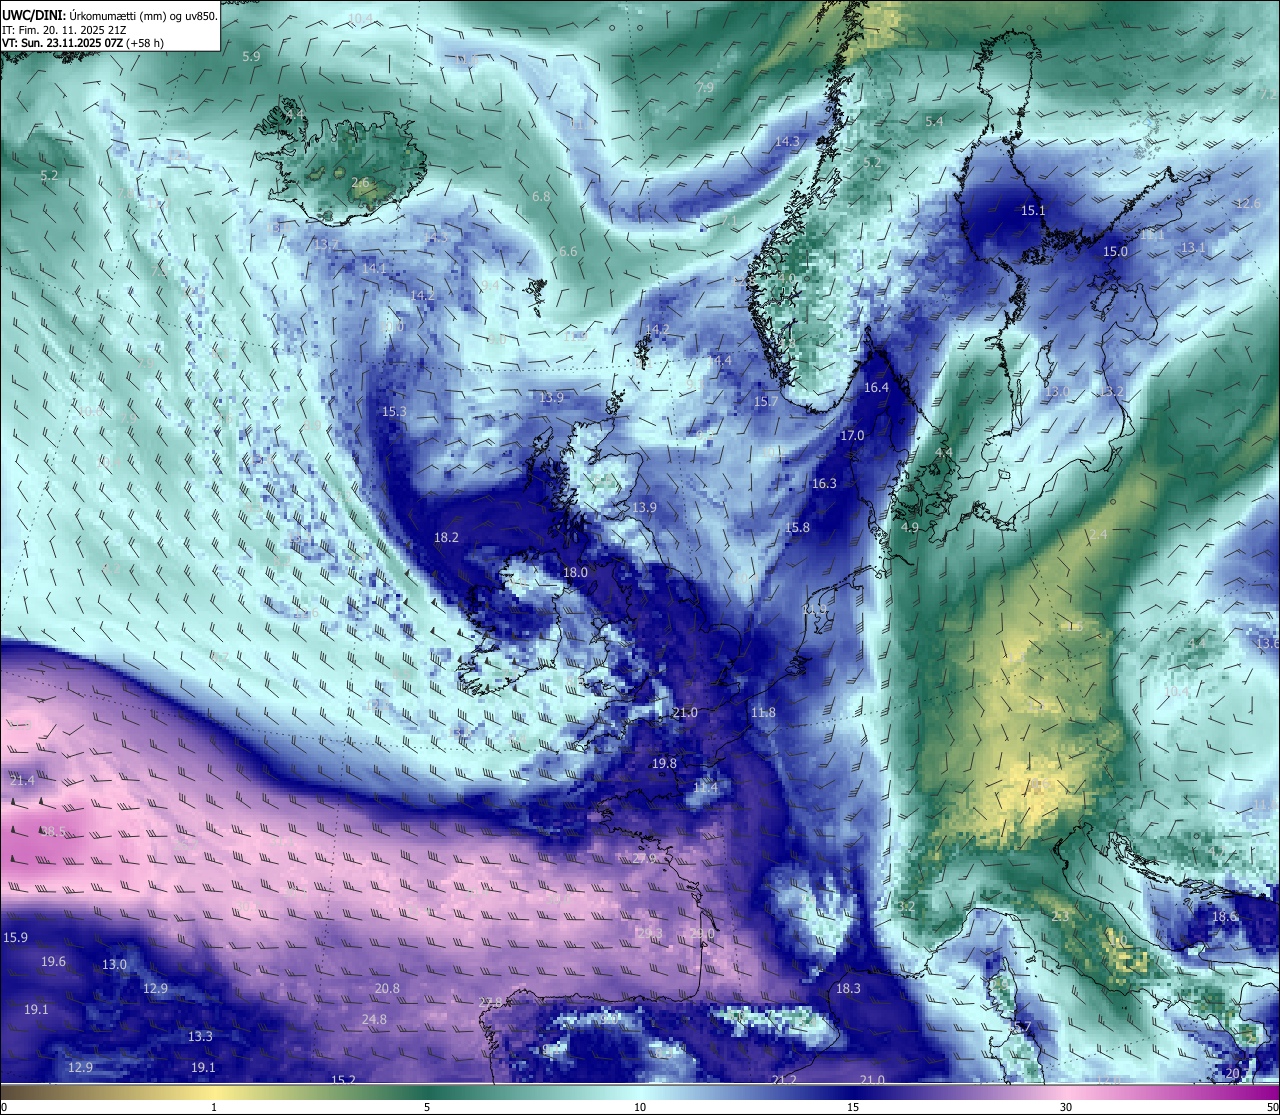Image resolution: width=1280 pixels, height=1115 pixels.
Task: Click the 19.6 map value
Action: tap(53, 961)
